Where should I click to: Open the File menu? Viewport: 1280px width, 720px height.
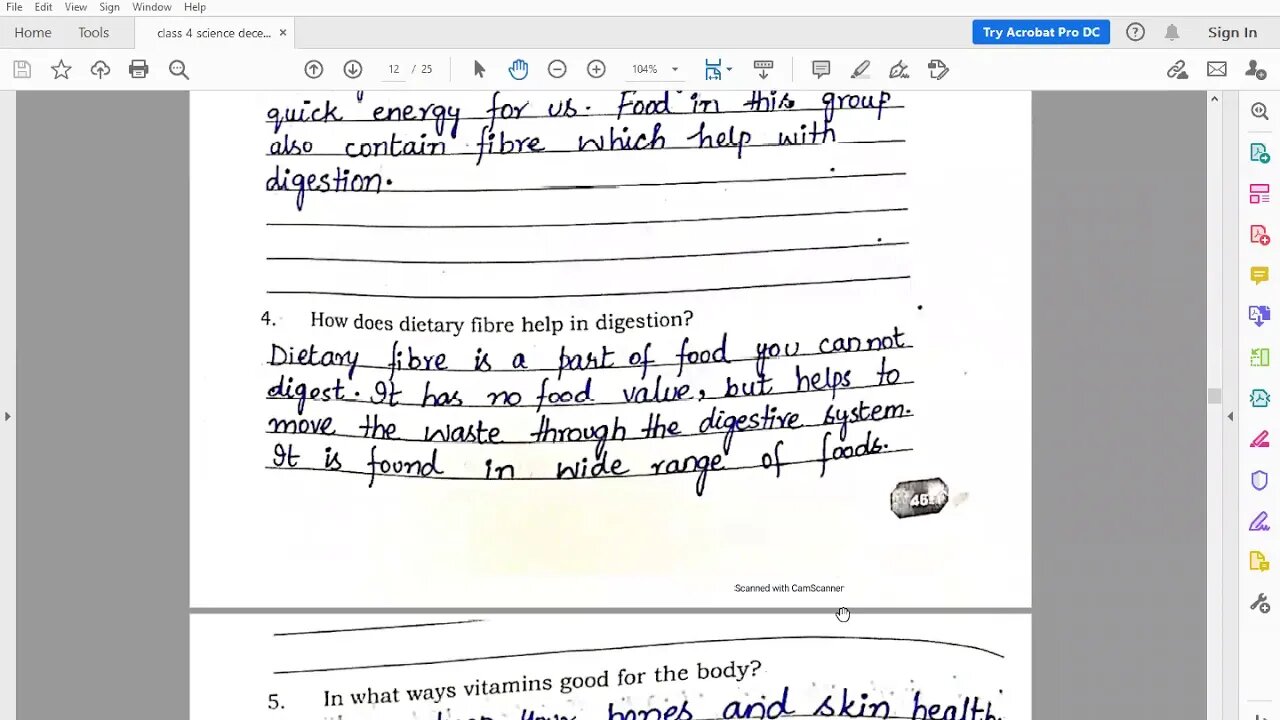point(14,7)
